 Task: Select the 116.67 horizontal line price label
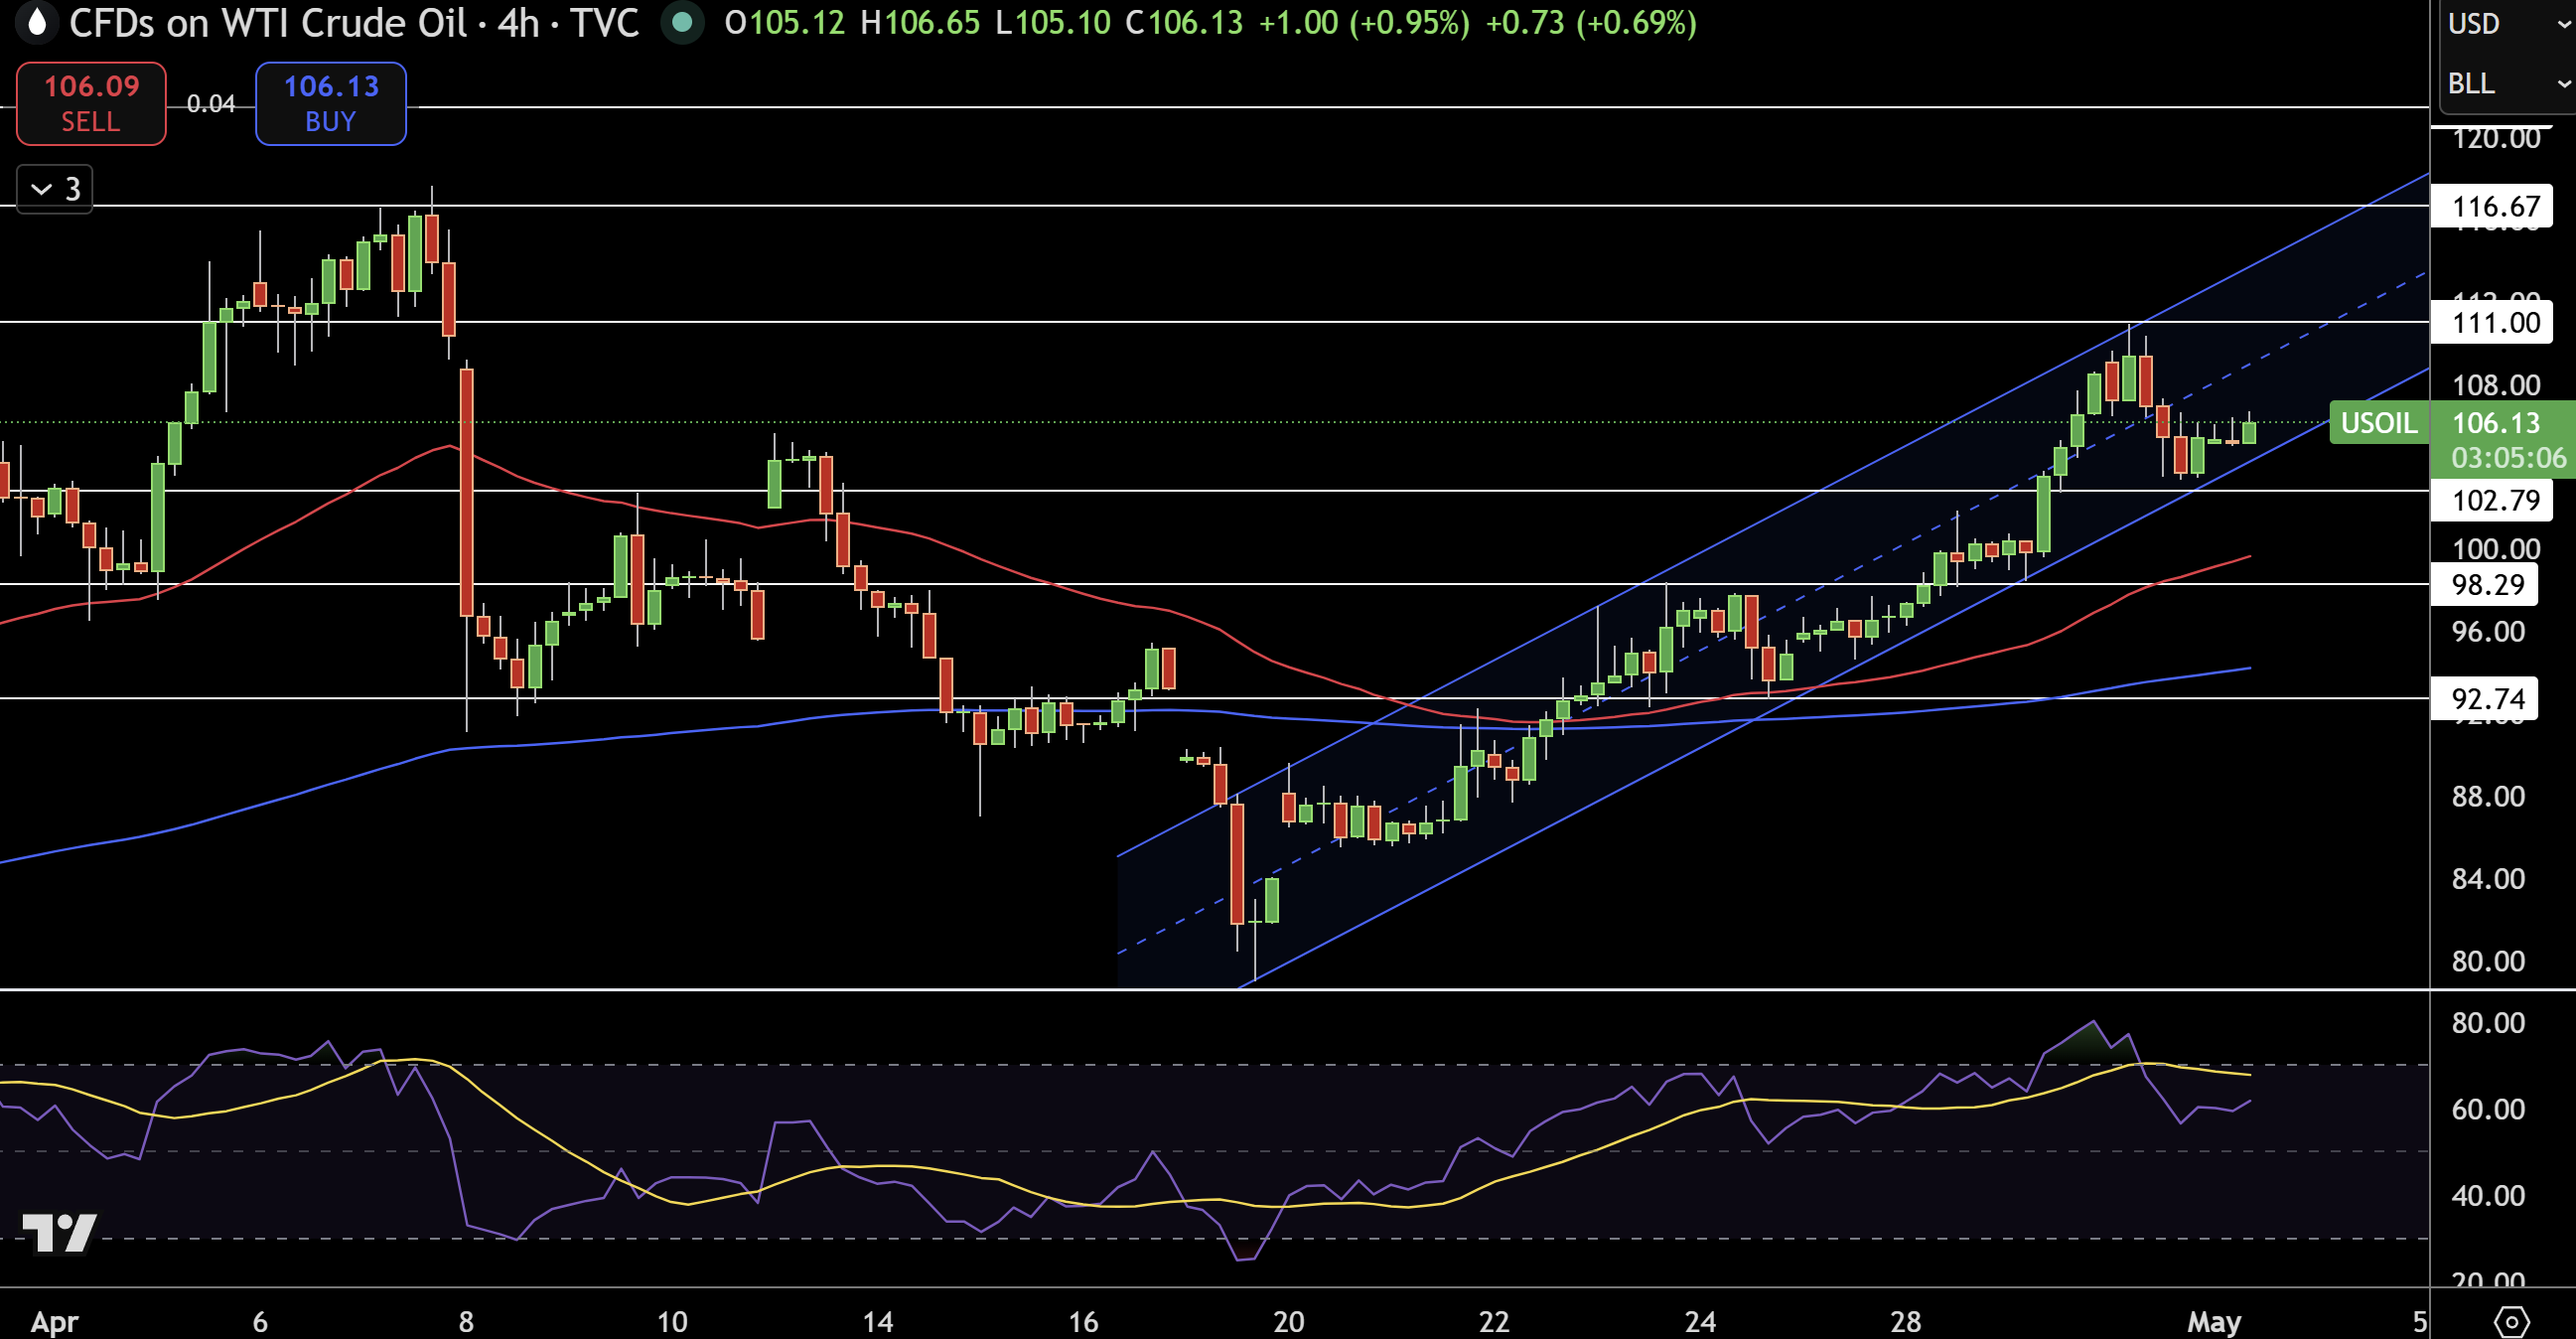tap(2492, 206)
